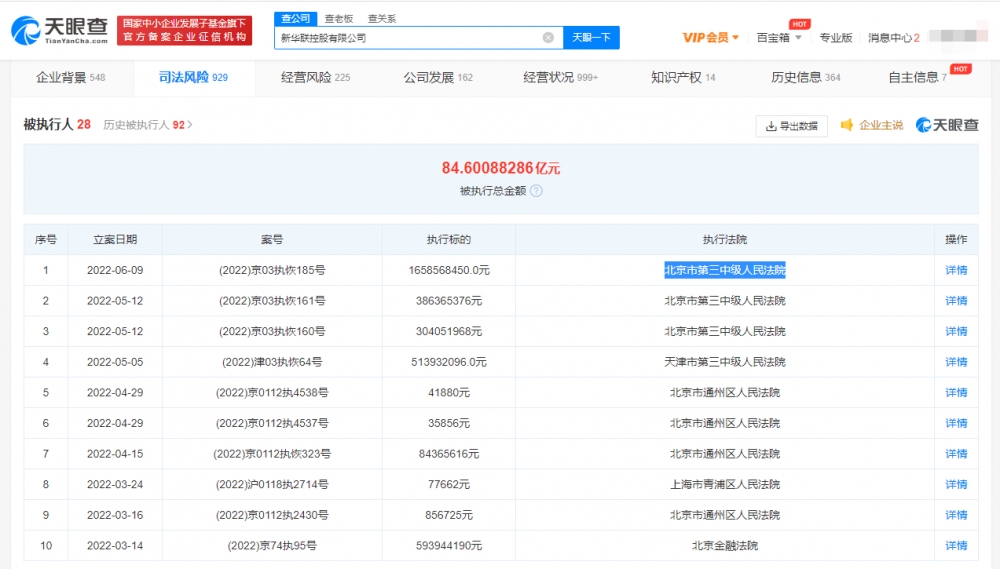Image resolution: width=1000 pixels, height=569 pixels.
Task: Click highlighted 北京市第三中级人民法院 in row 1
Action: click(724, 270)
